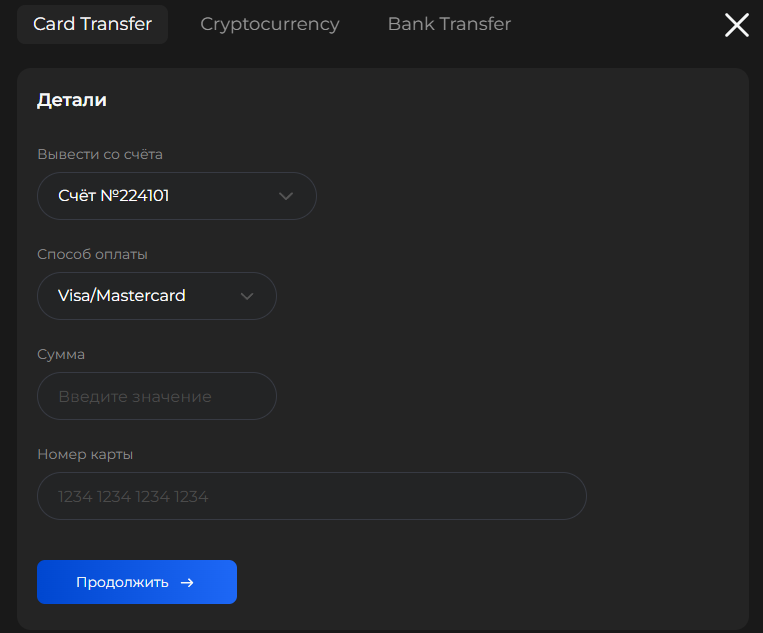
Task: Click the Введите значение placeholder text
Action: (135, 396)
